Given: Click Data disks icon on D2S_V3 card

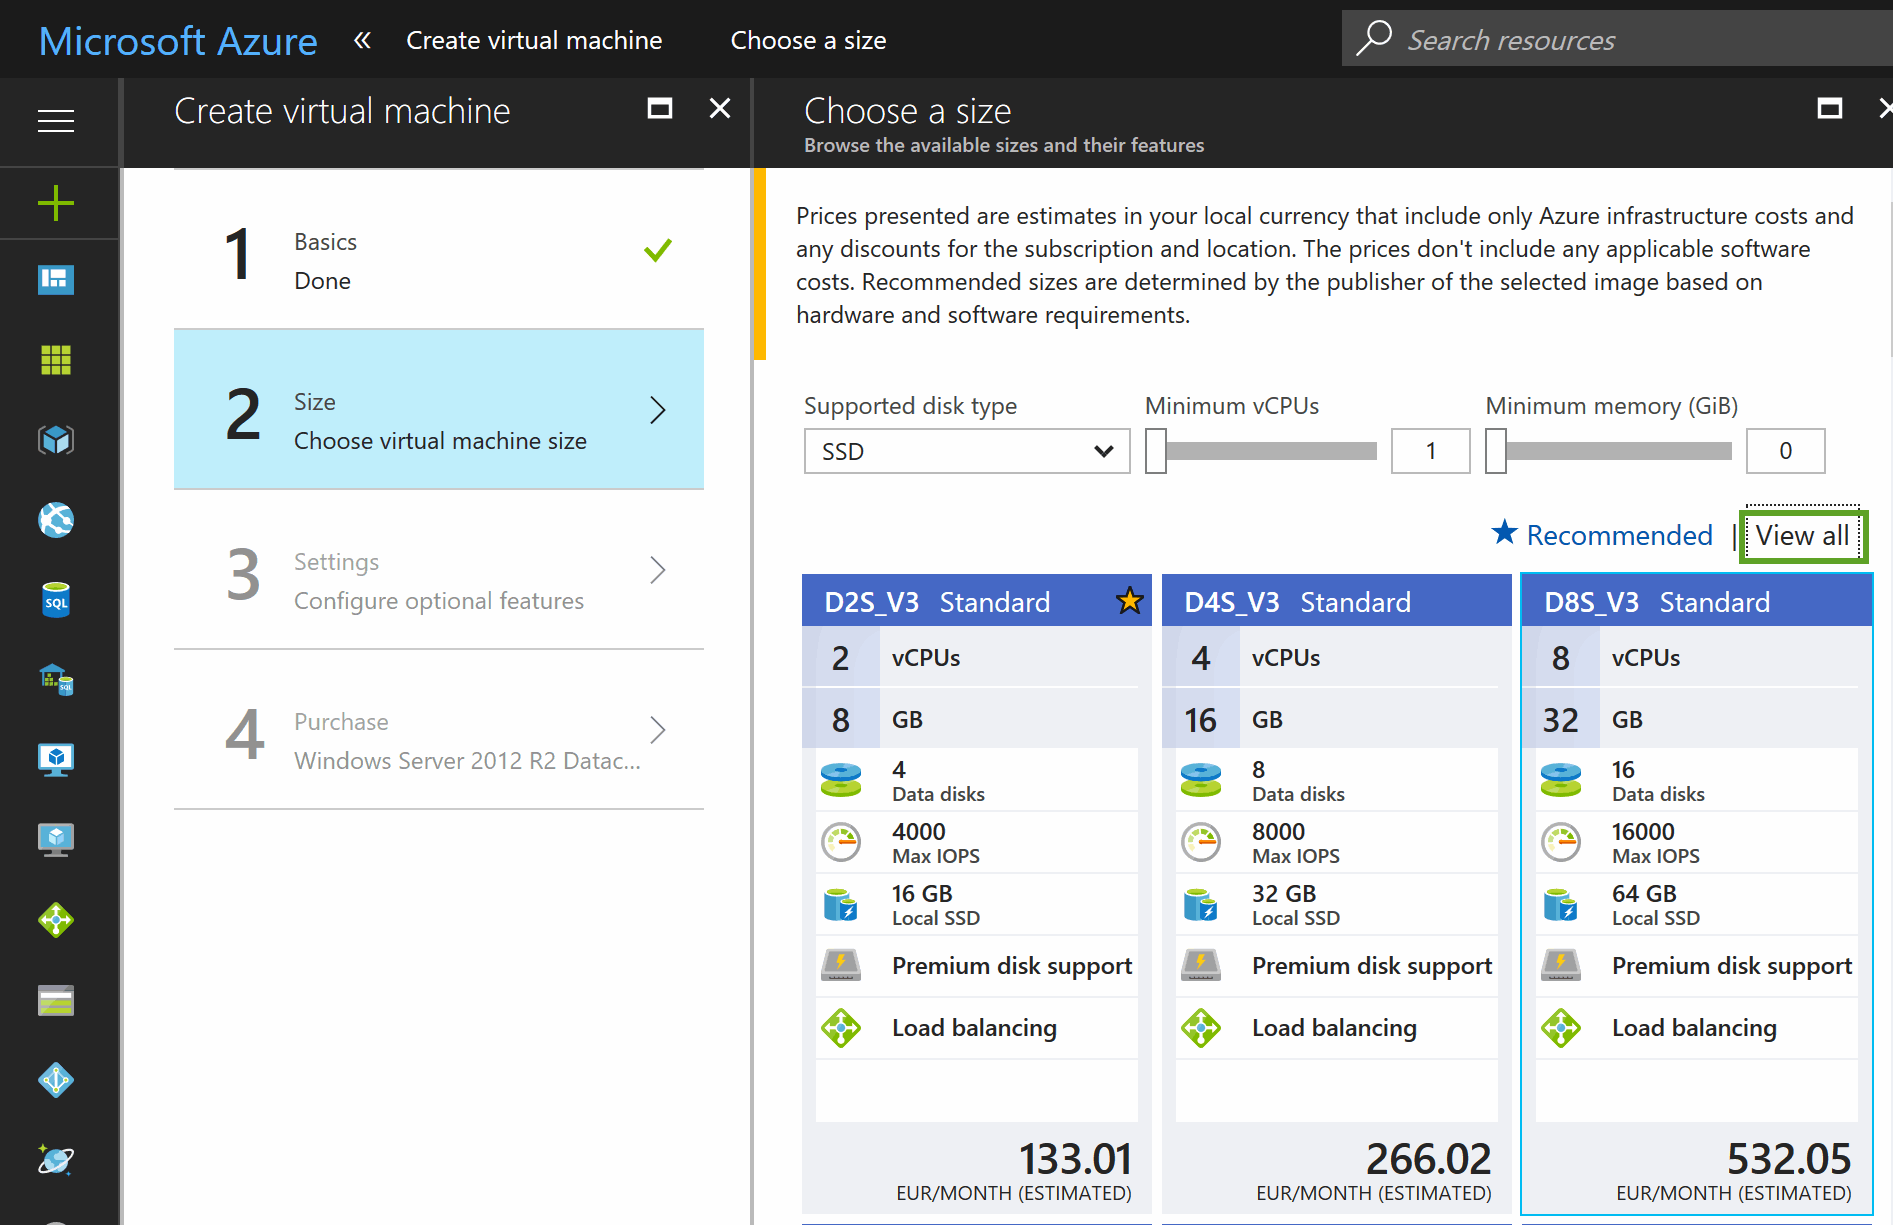Looking at the screenshot, I should point(841,780).
